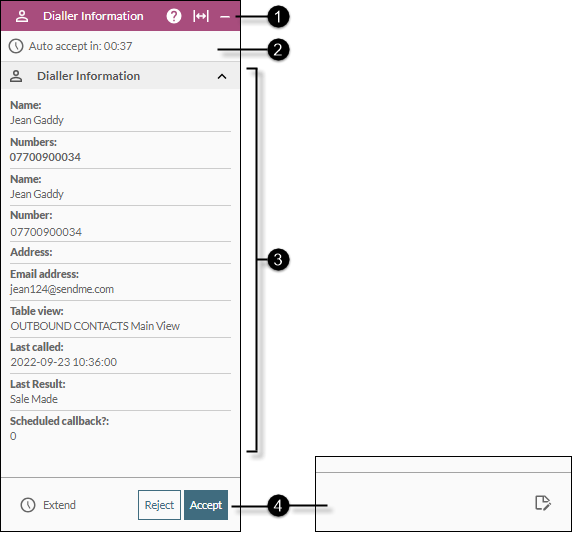Collapse the Dialler Information section chevron
Viewport: 572px width, 533px height.
(222, 76)
